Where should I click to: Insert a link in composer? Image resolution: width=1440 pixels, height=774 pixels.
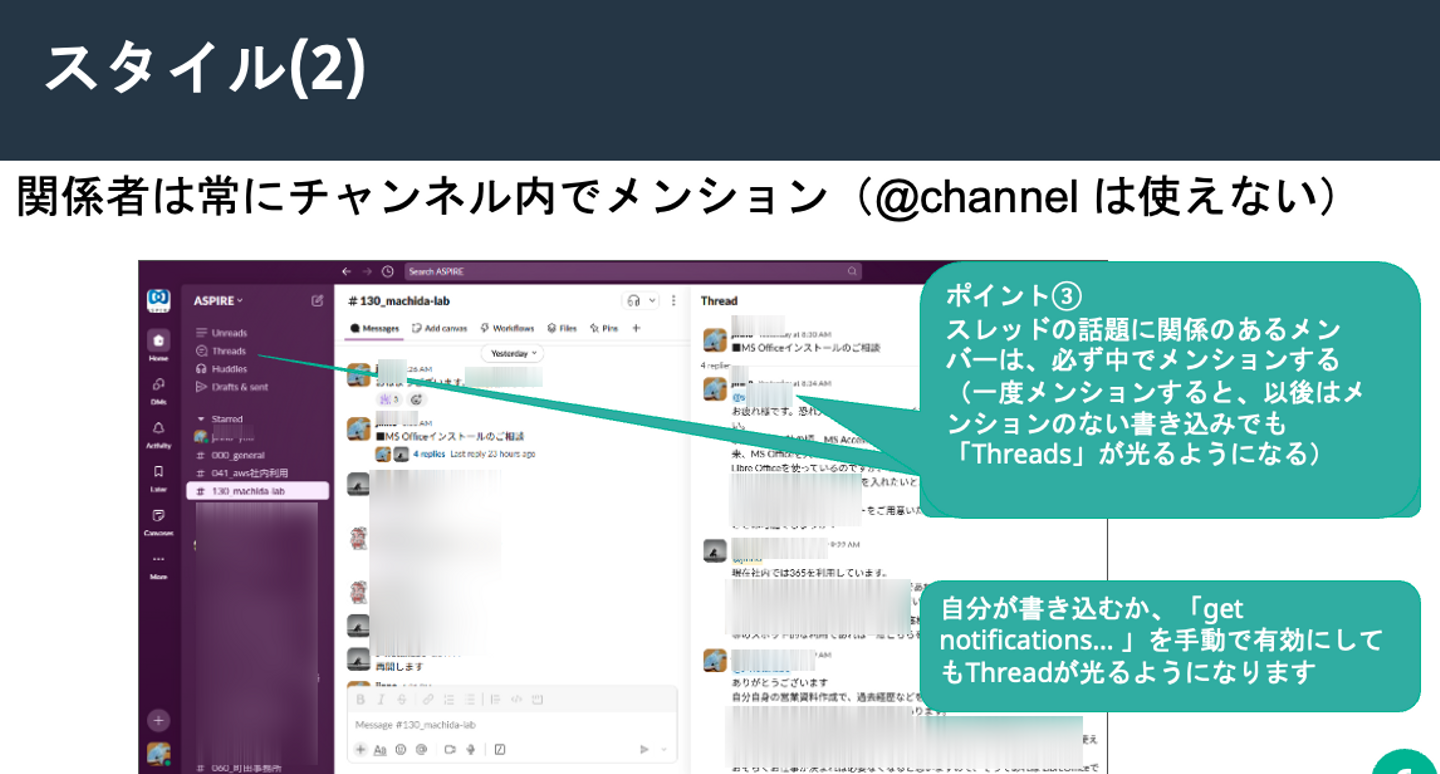[x=428, y=699]
